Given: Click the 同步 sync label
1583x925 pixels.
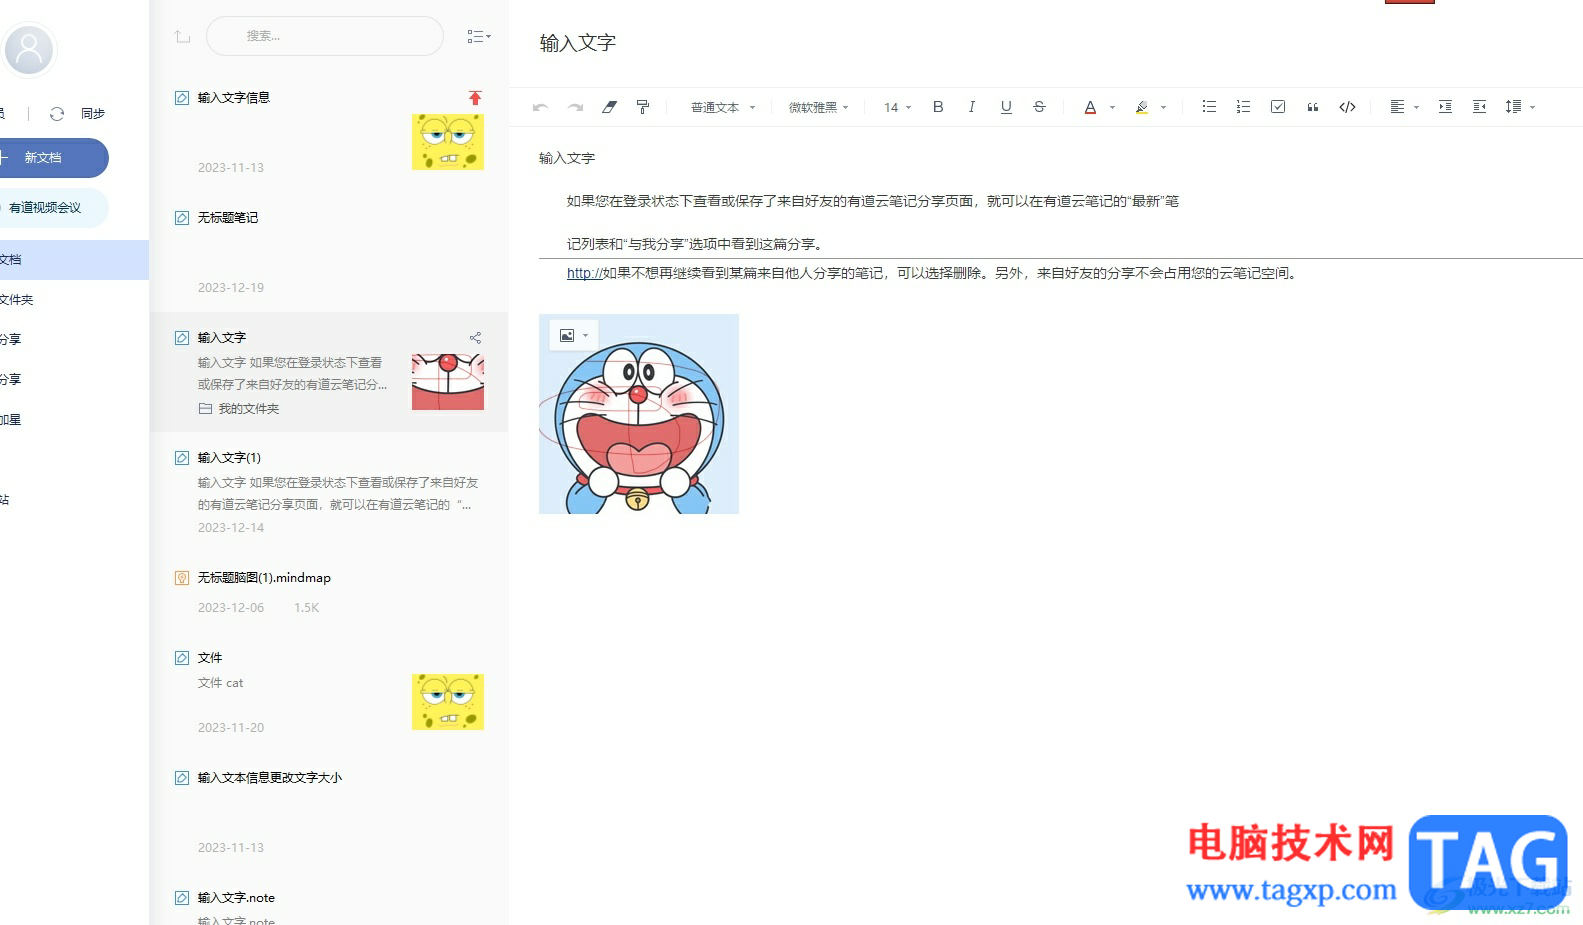Looking at the screenshot, I should pyautogui.click(x=93, y=114).
